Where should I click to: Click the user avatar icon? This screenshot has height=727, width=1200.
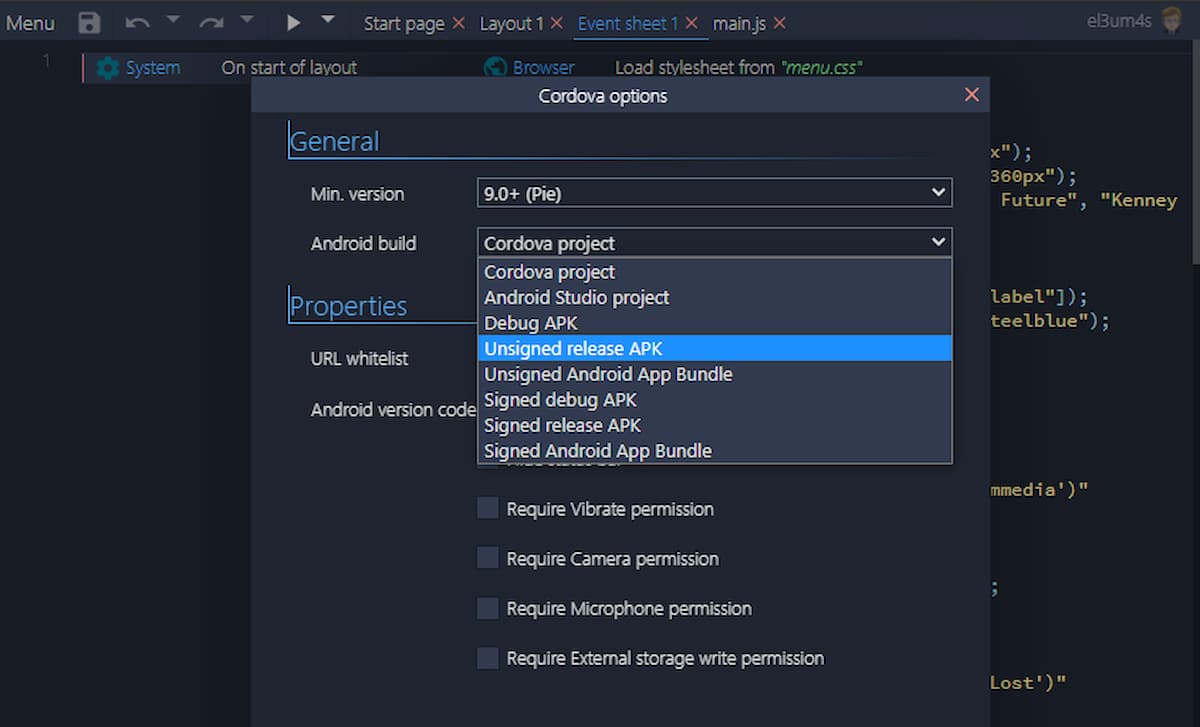1173,21
